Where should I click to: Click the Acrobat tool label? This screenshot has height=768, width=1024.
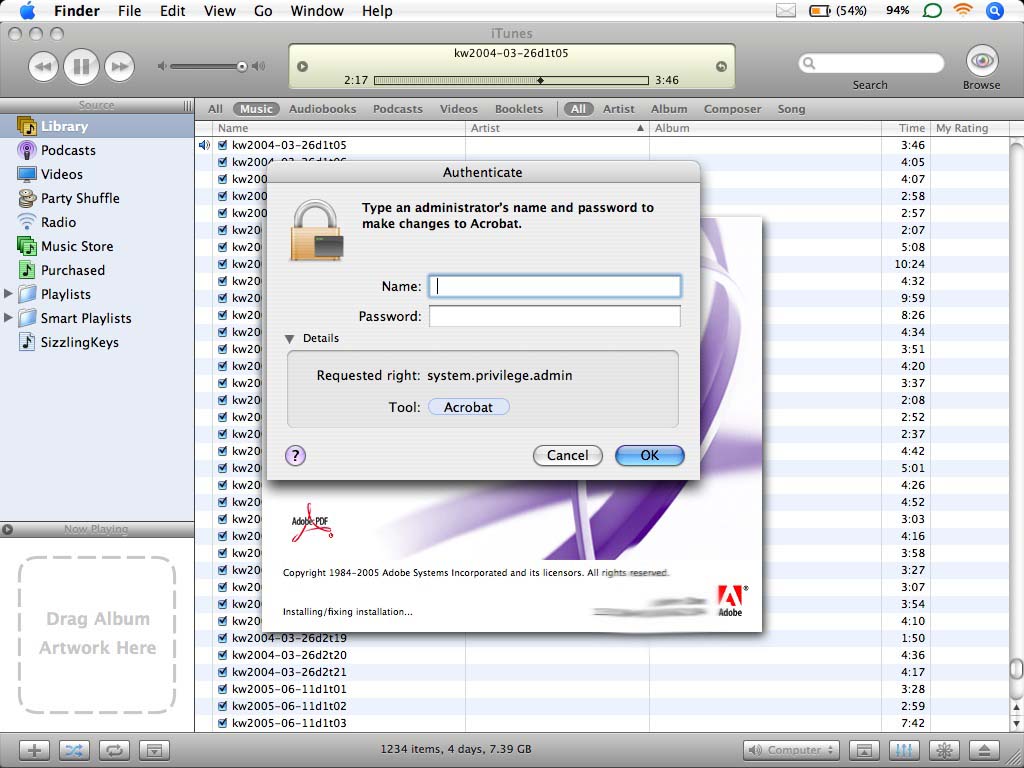tap(468, 407)
